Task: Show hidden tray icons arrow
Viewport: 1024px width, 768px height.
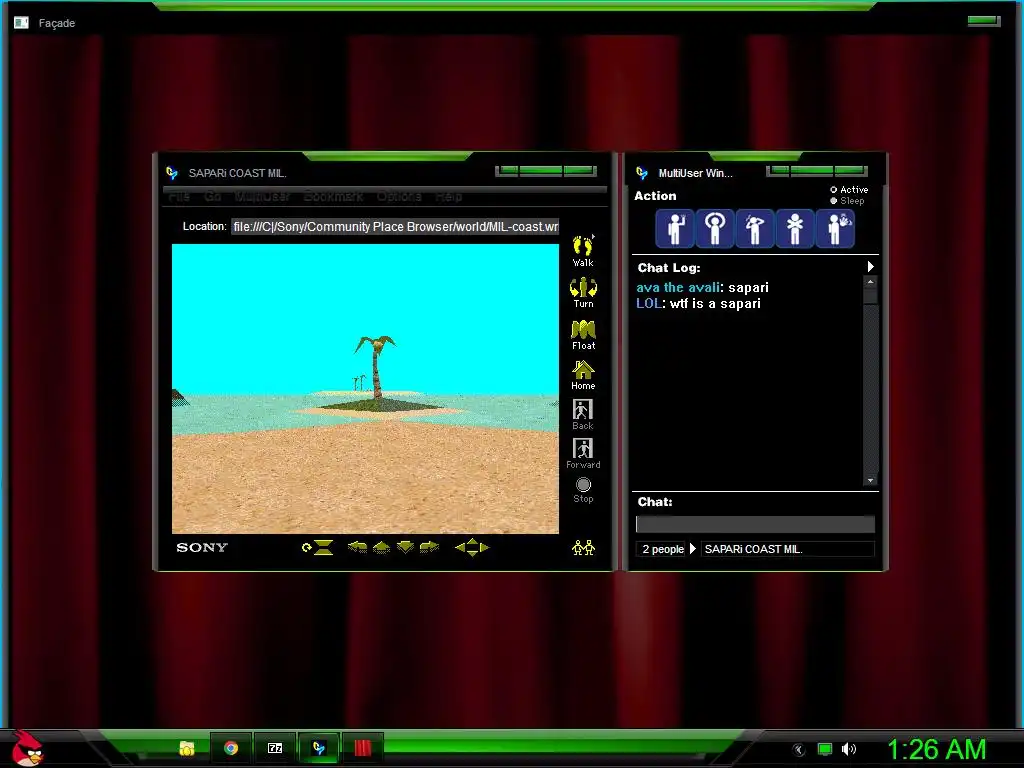Action: point(799,750)
